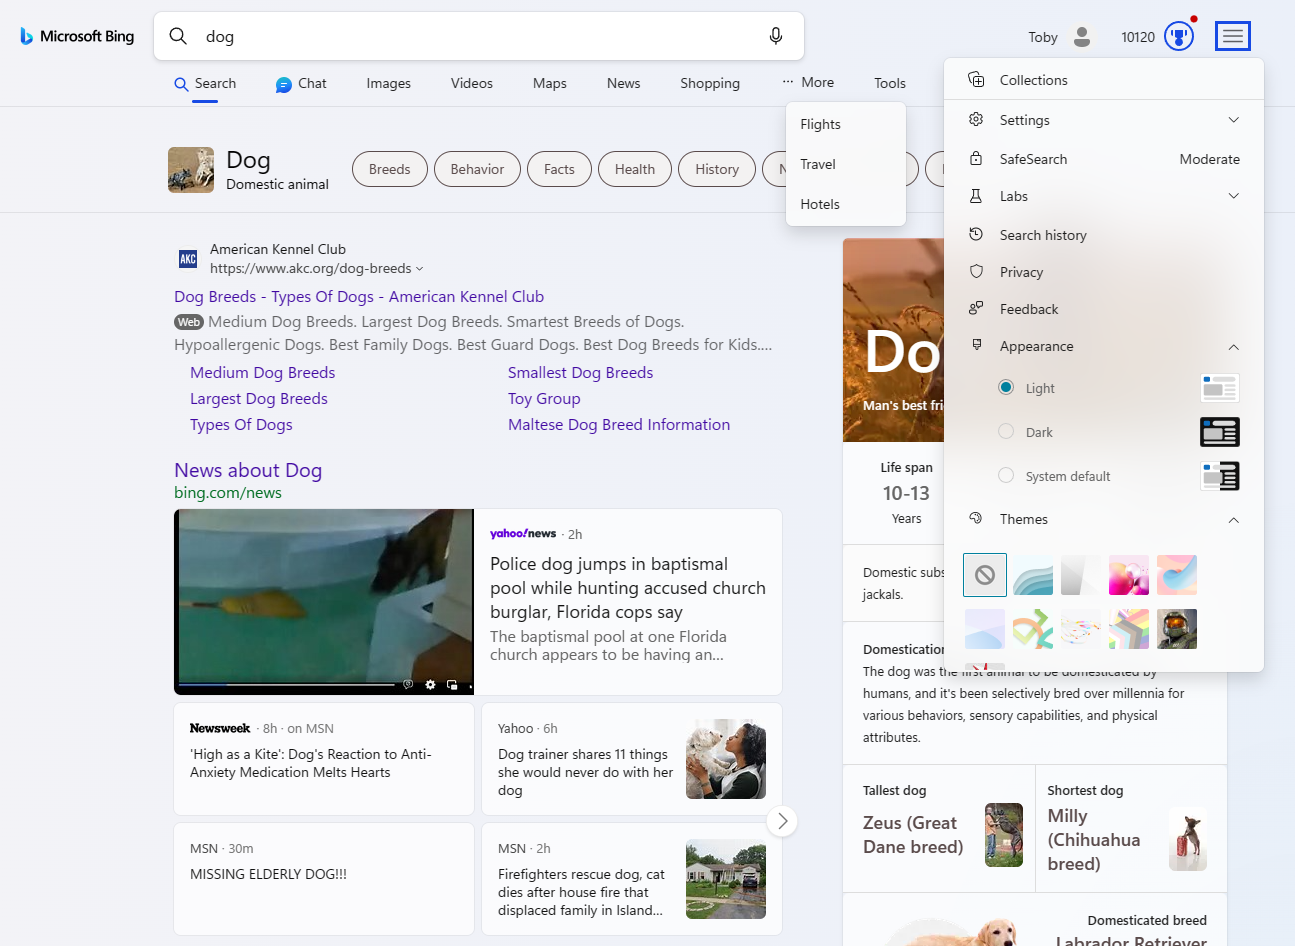Select the no-theme swatch
Screen dimensions: 1295x946
pos(985,575)
